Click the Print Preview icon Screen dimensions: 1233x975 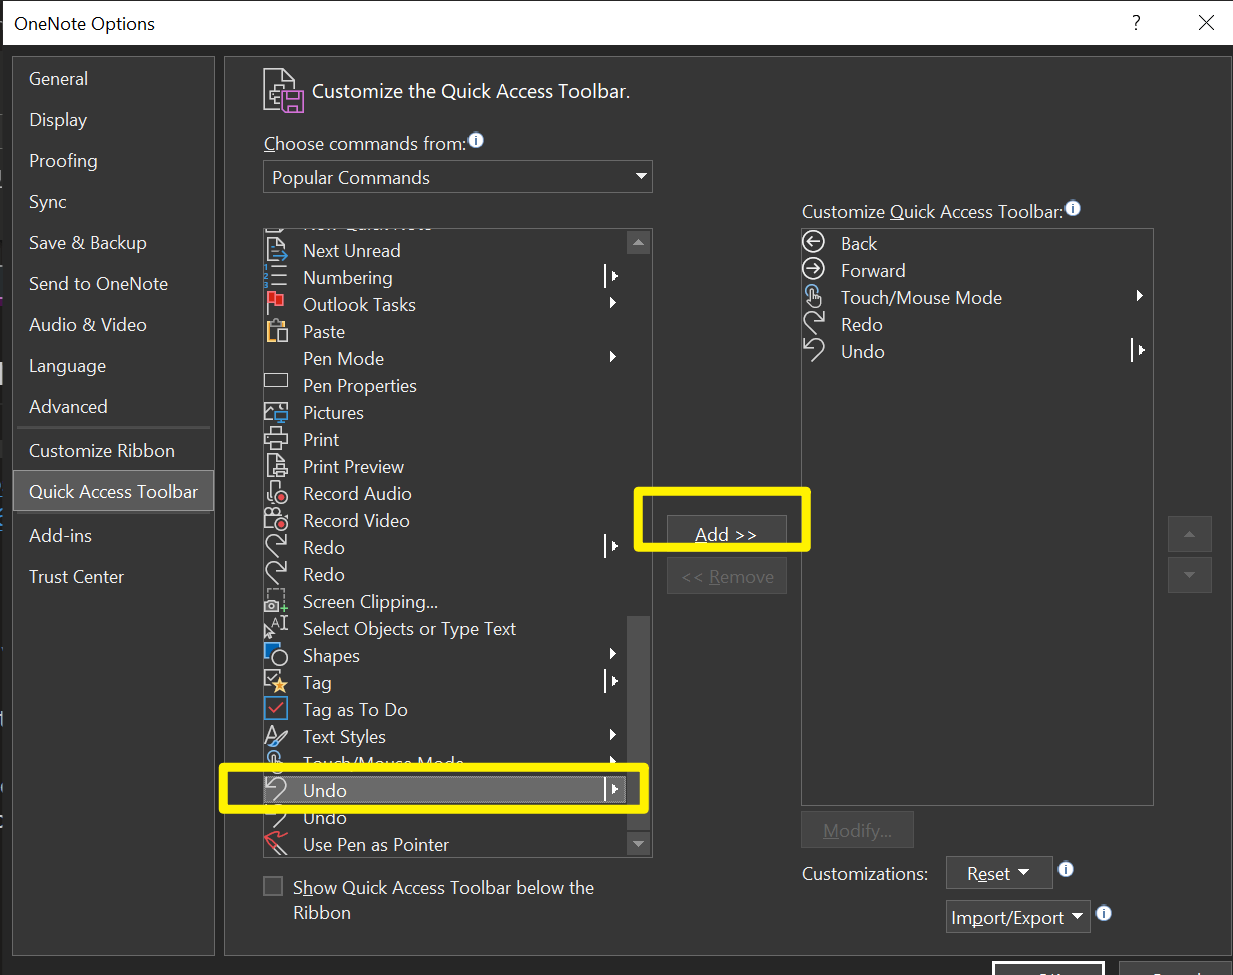coord(276,466)
